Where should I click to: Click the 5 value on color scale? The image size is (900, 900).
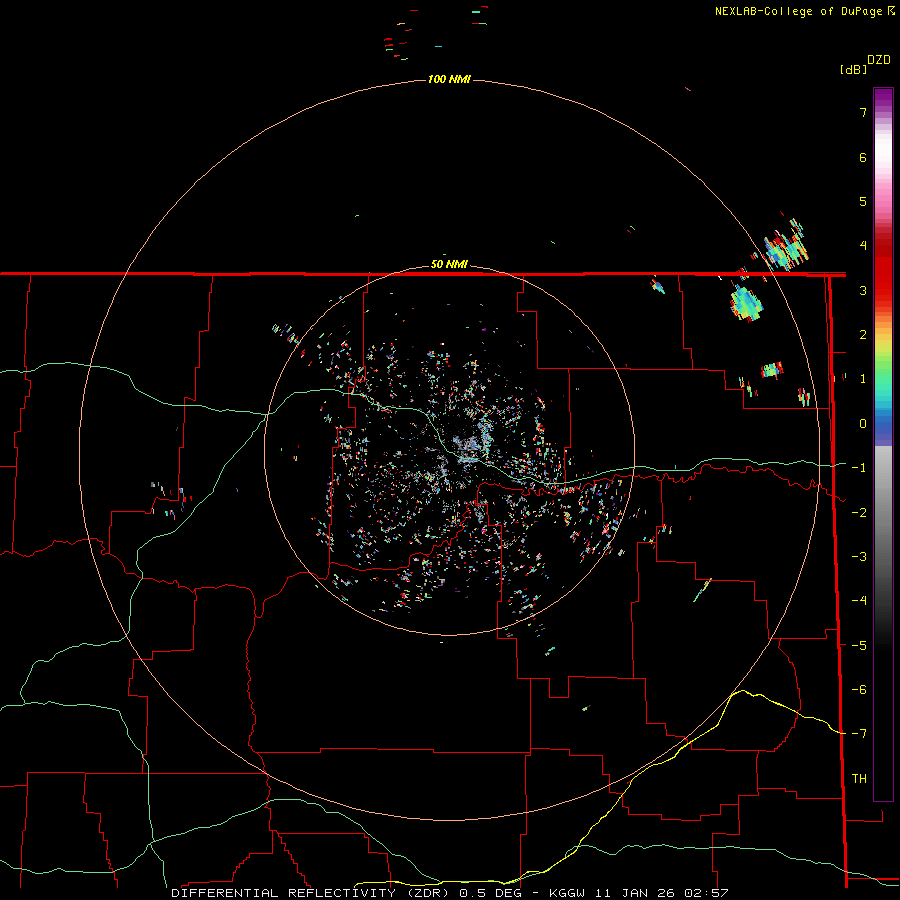863,201
